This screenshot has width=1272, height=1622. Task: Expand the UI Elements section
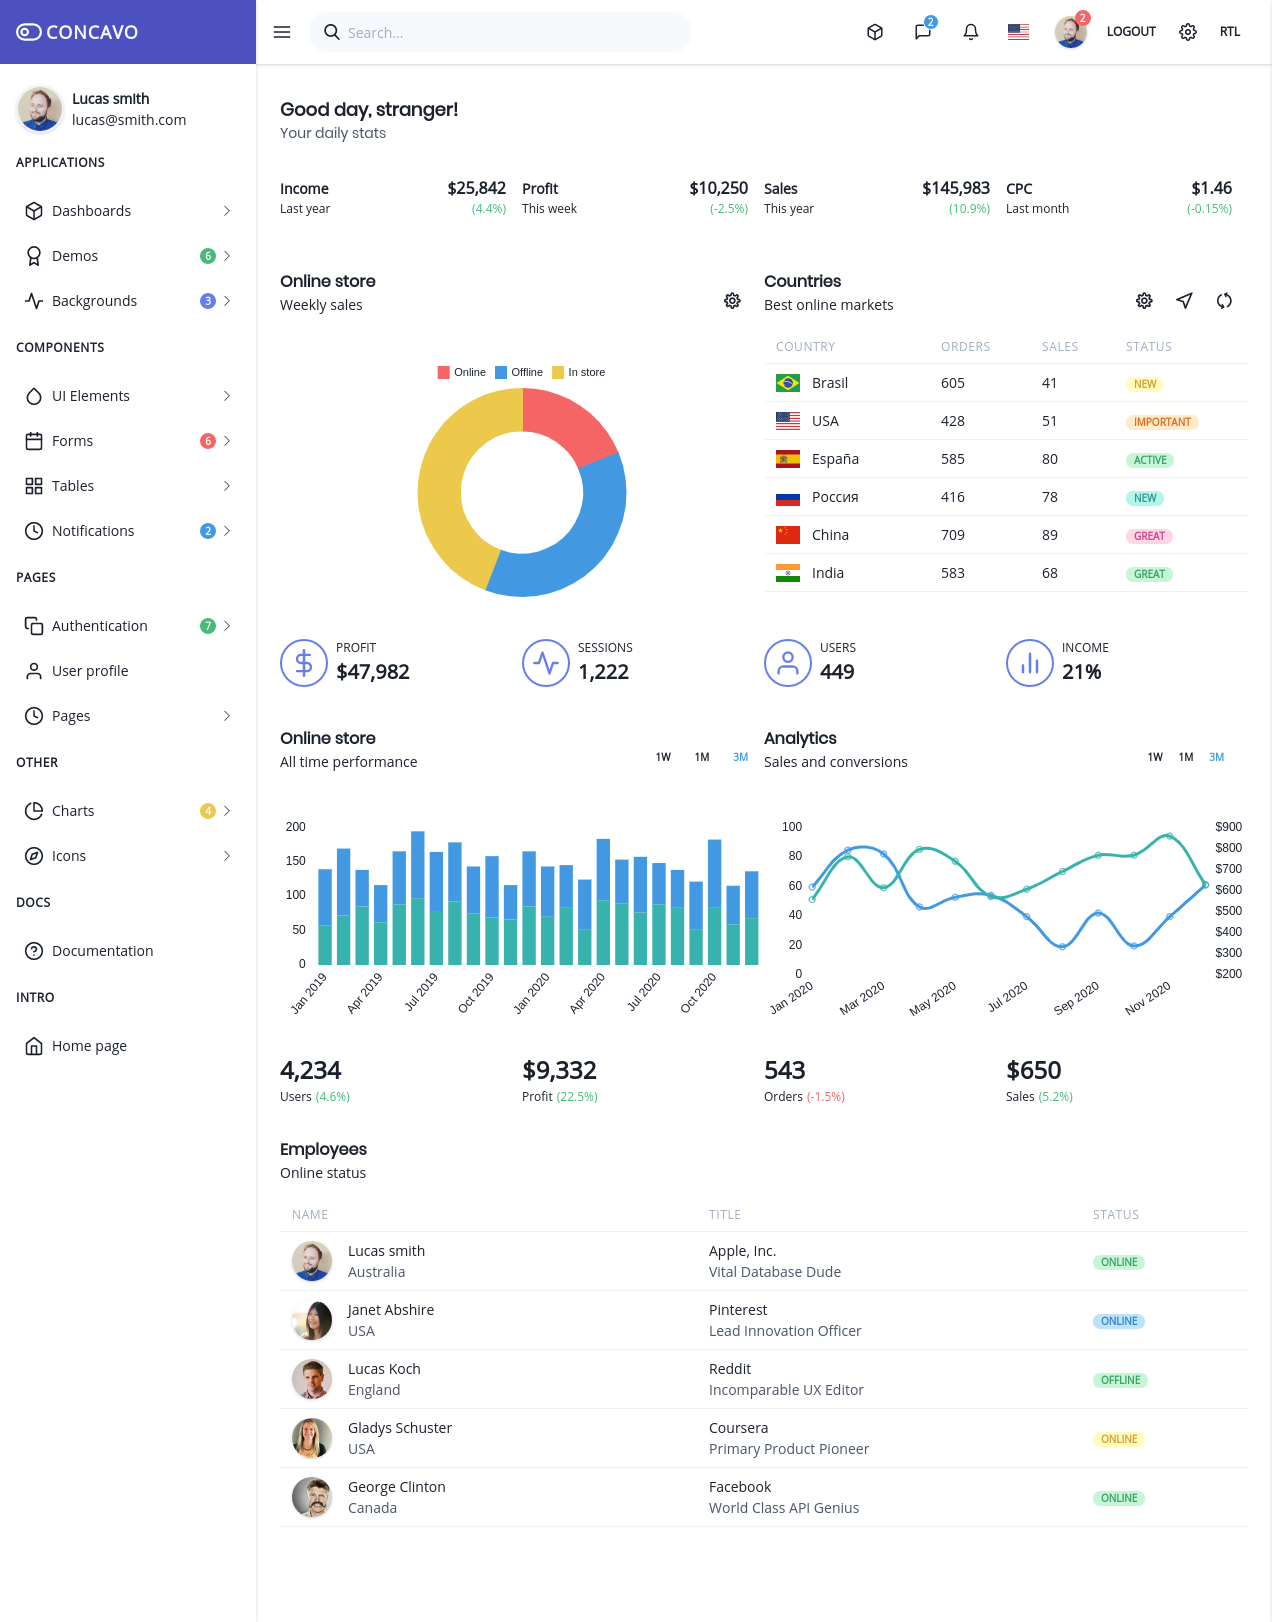click(128, 396)
